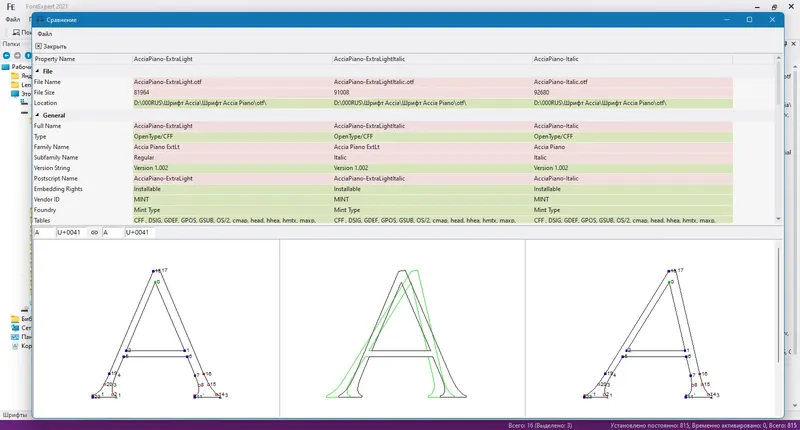Viewport: 800px width, 430px height.
Task: Select the Это computer icon in the tree
Action: pyautogui.click(x=15, y=94)
